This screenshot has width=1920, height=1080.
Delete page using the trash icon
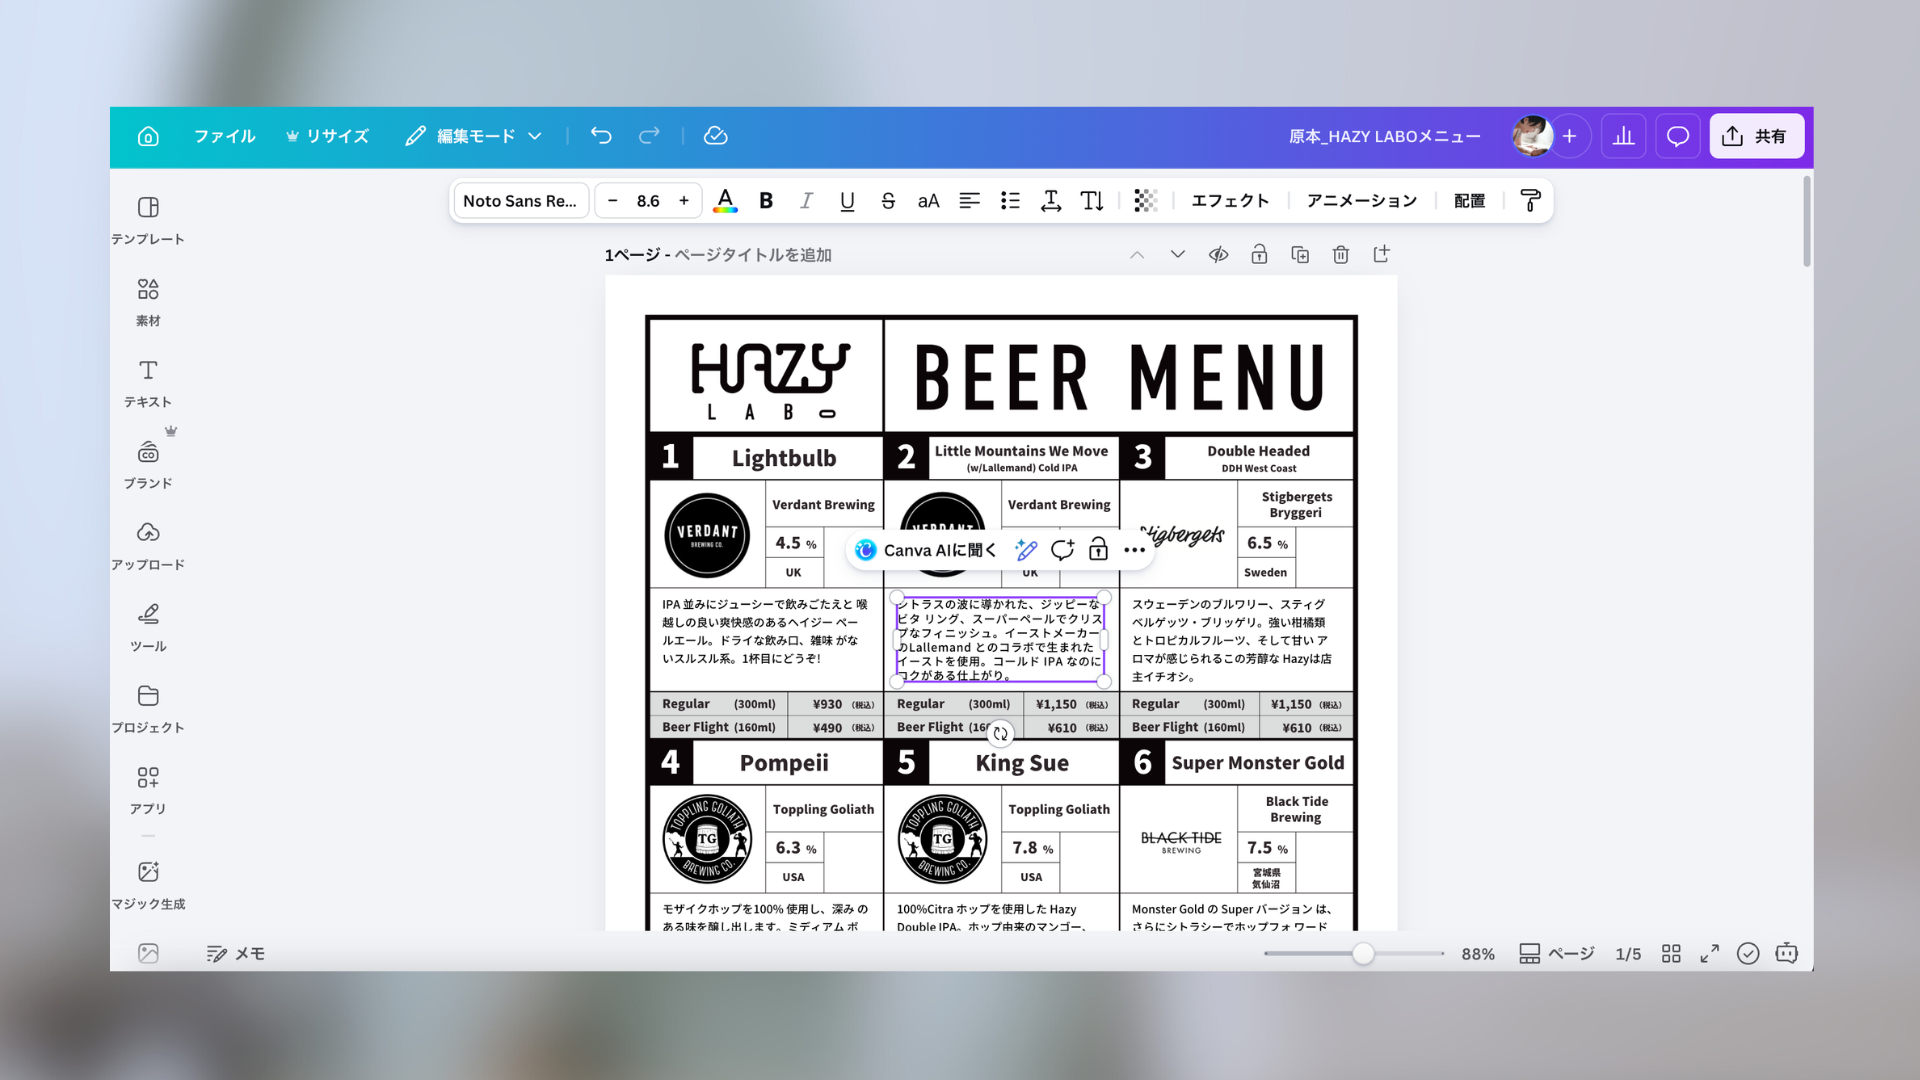coord(1341,255)
